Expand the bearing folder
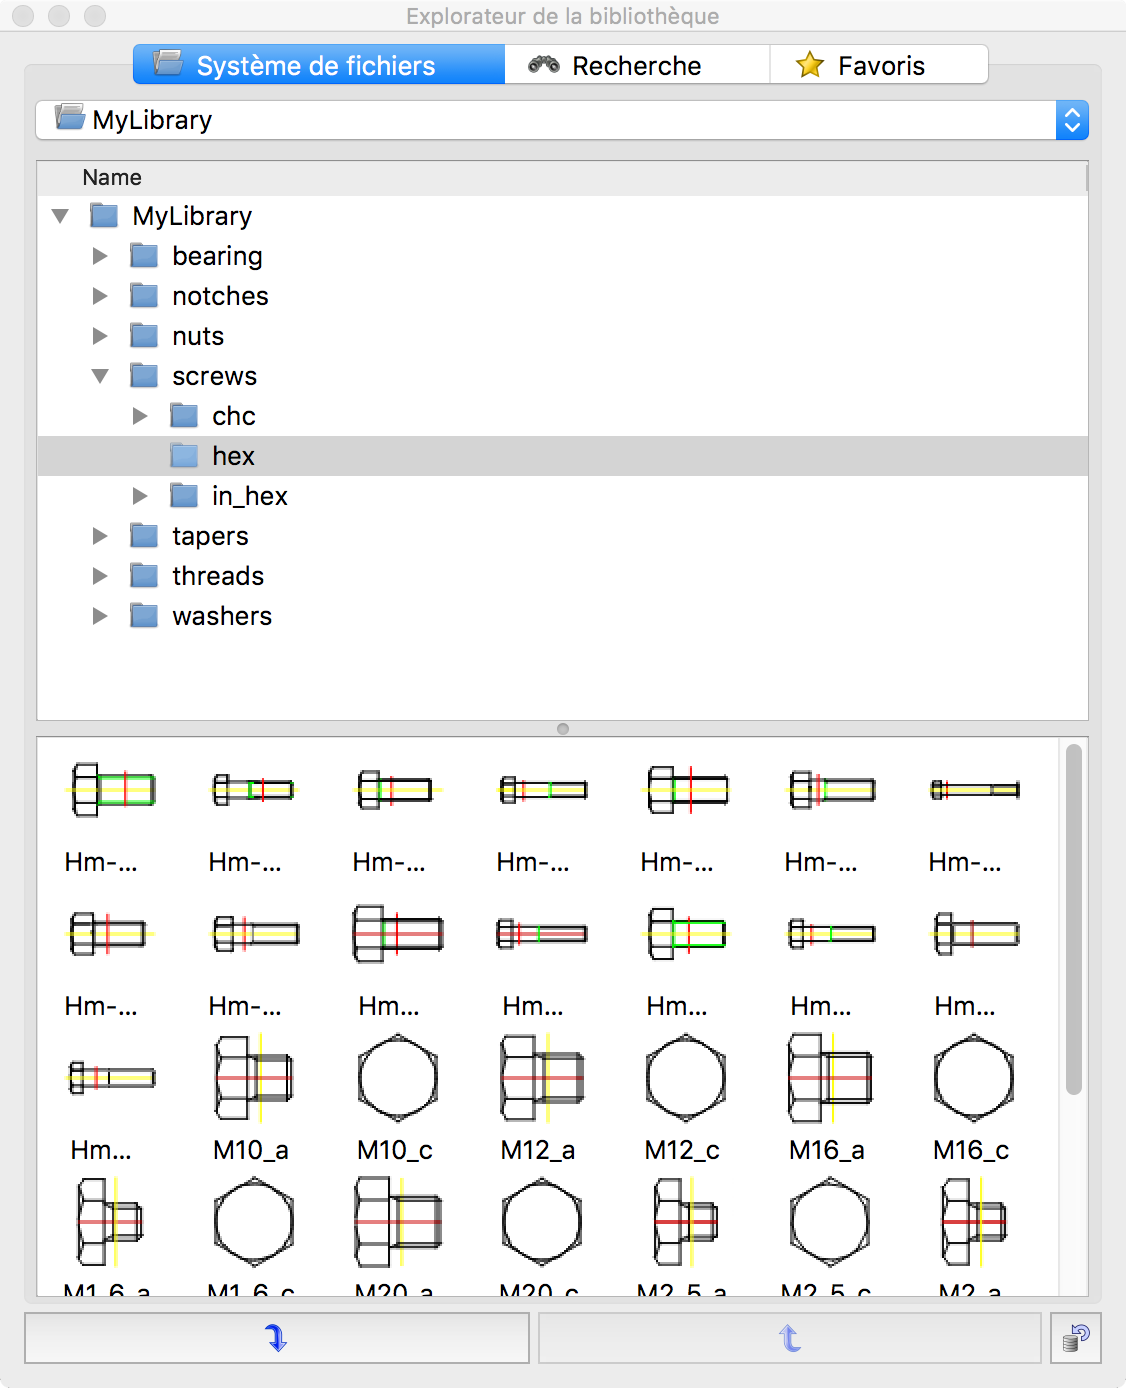This screenshot has width=1126, height=1388. point(100,256)
